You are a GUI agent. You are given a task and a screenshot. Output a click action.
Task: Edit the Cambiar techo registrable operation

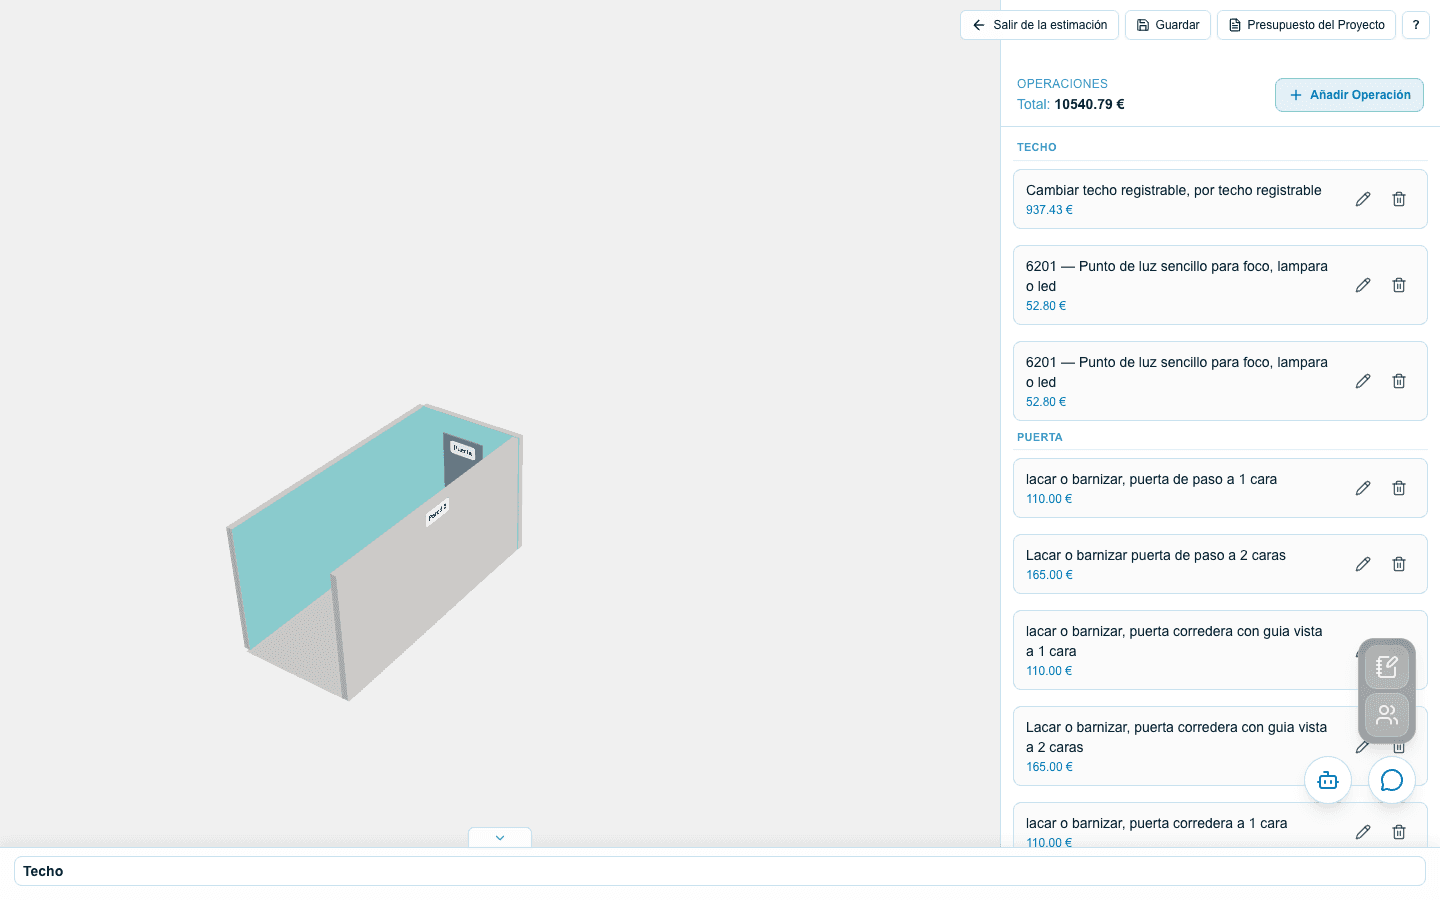[1363, 199]
